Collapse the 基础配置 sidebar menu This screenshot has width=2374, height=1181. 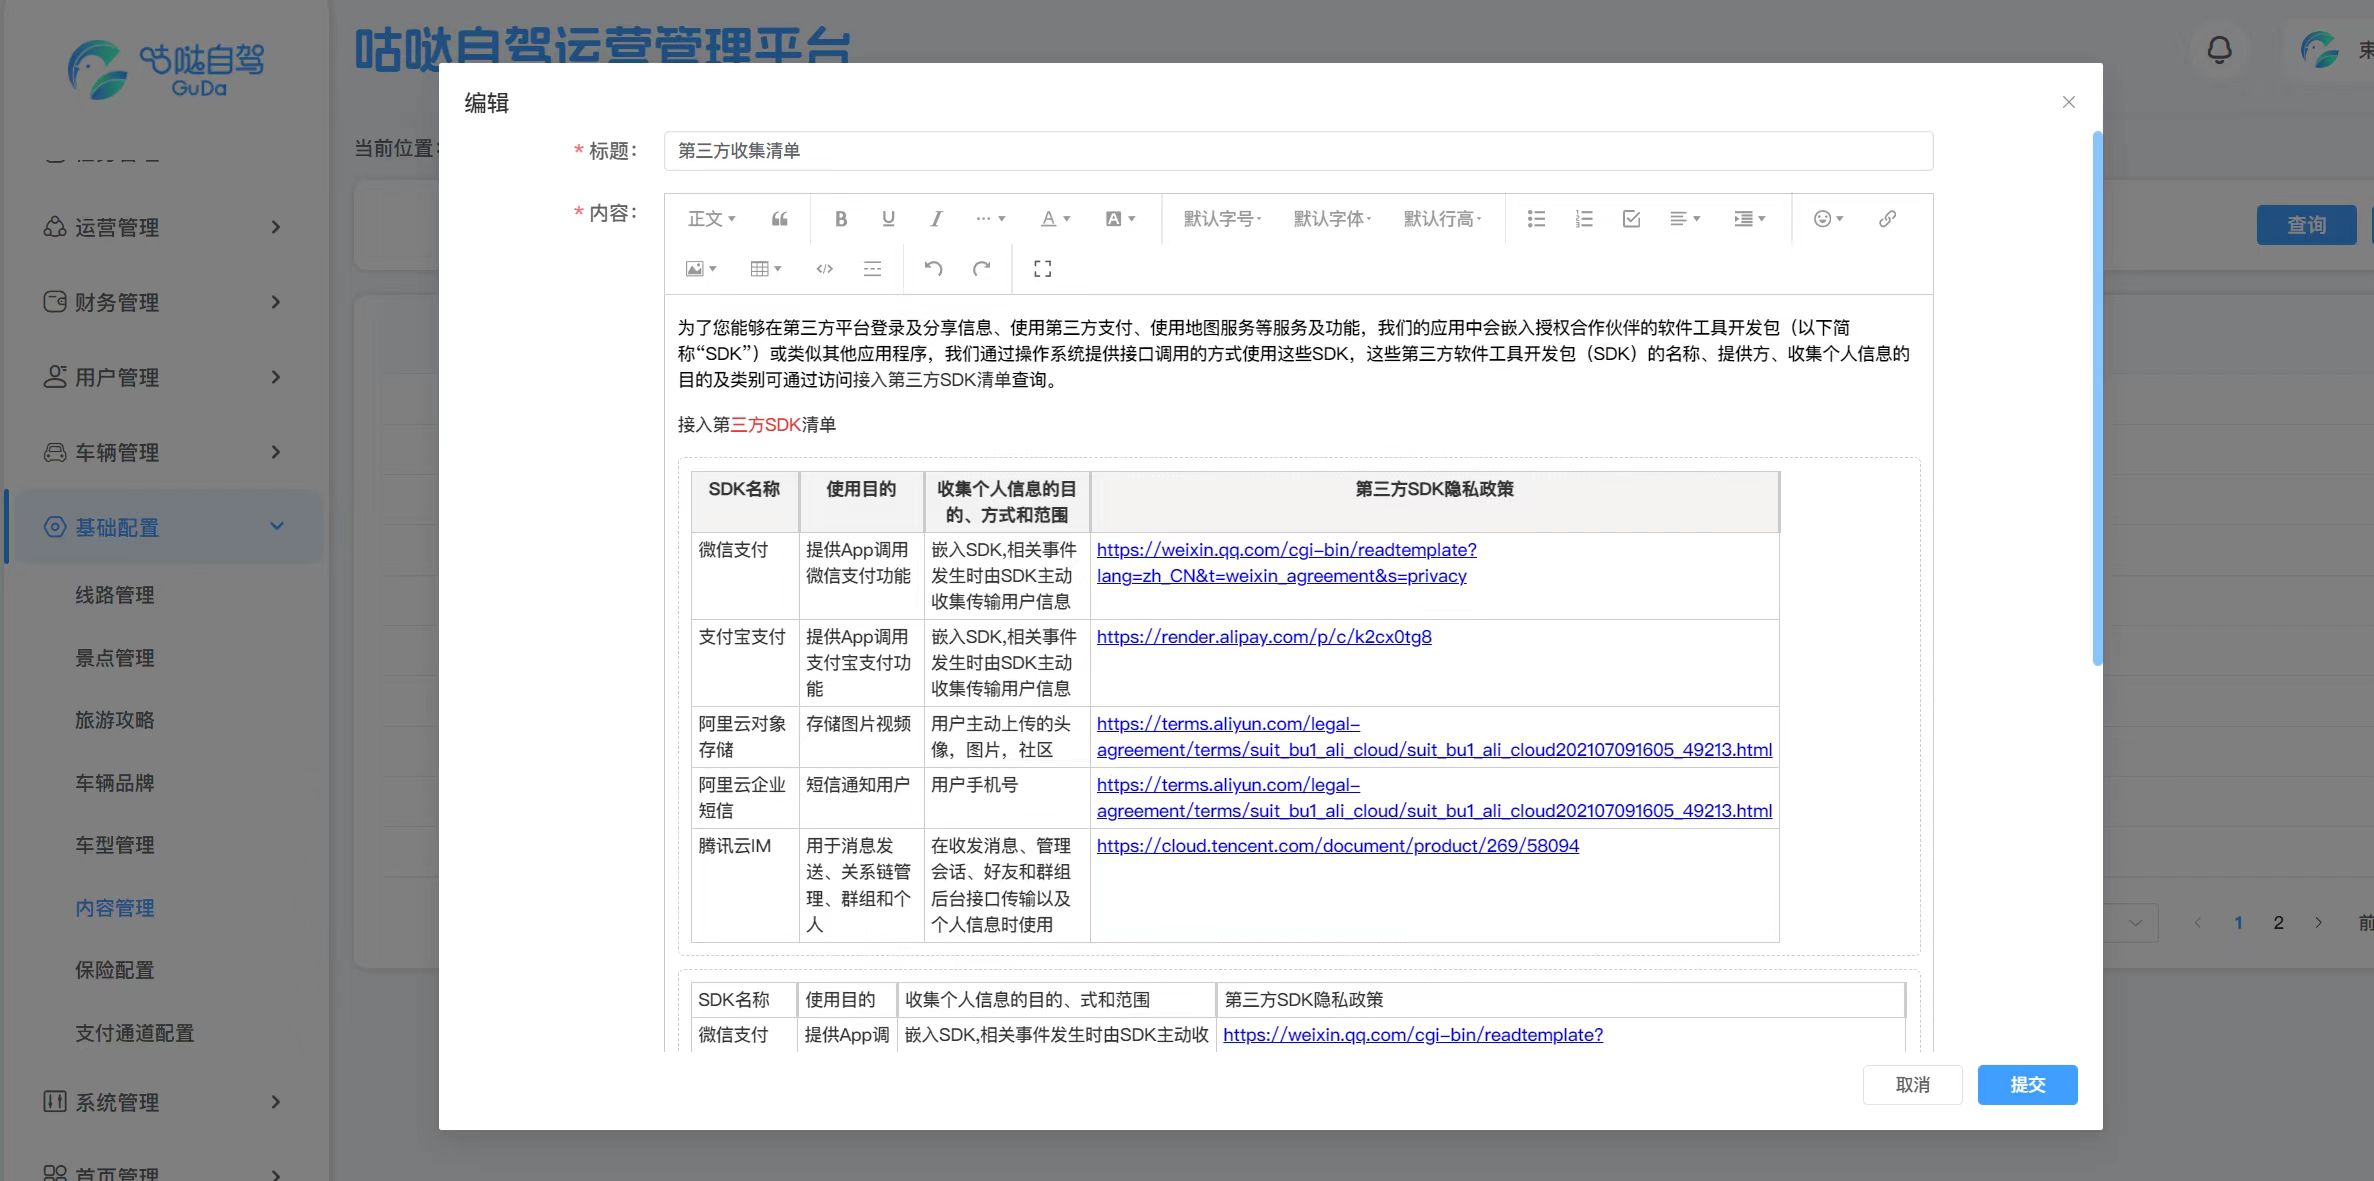163,527
